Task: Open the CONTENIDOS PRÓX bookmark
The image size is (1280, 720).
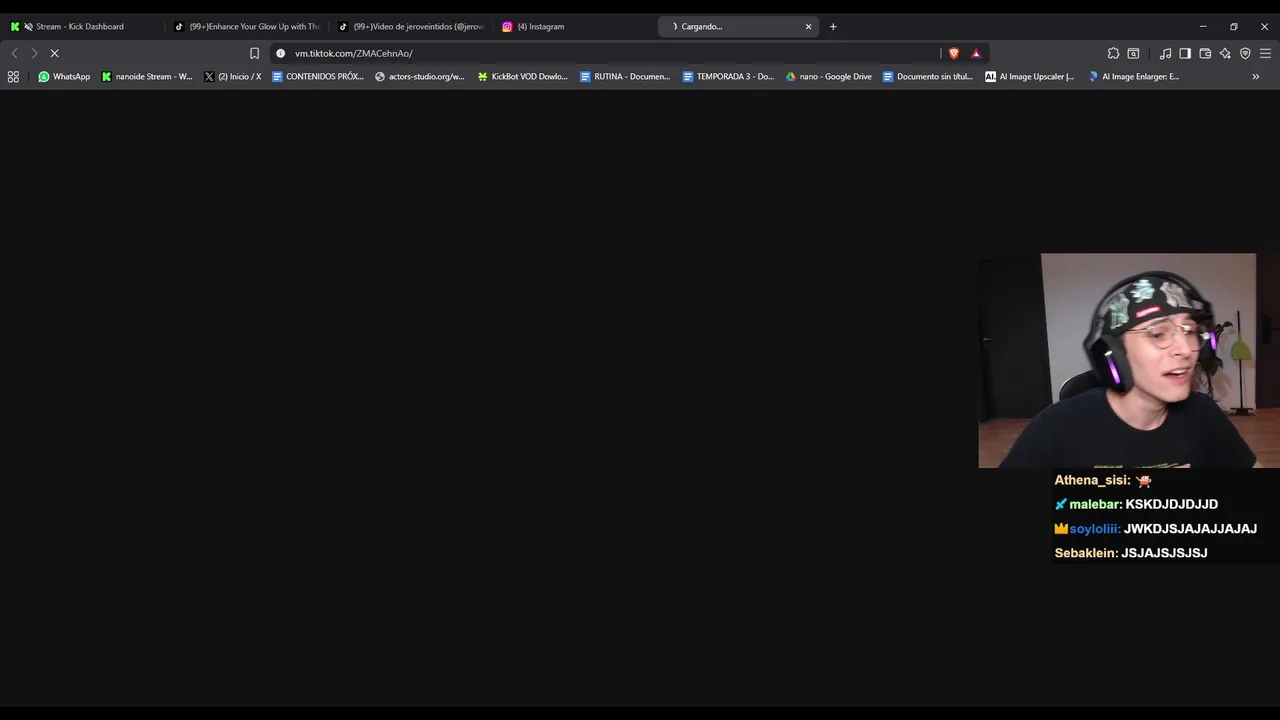Action: pos(318,76)
